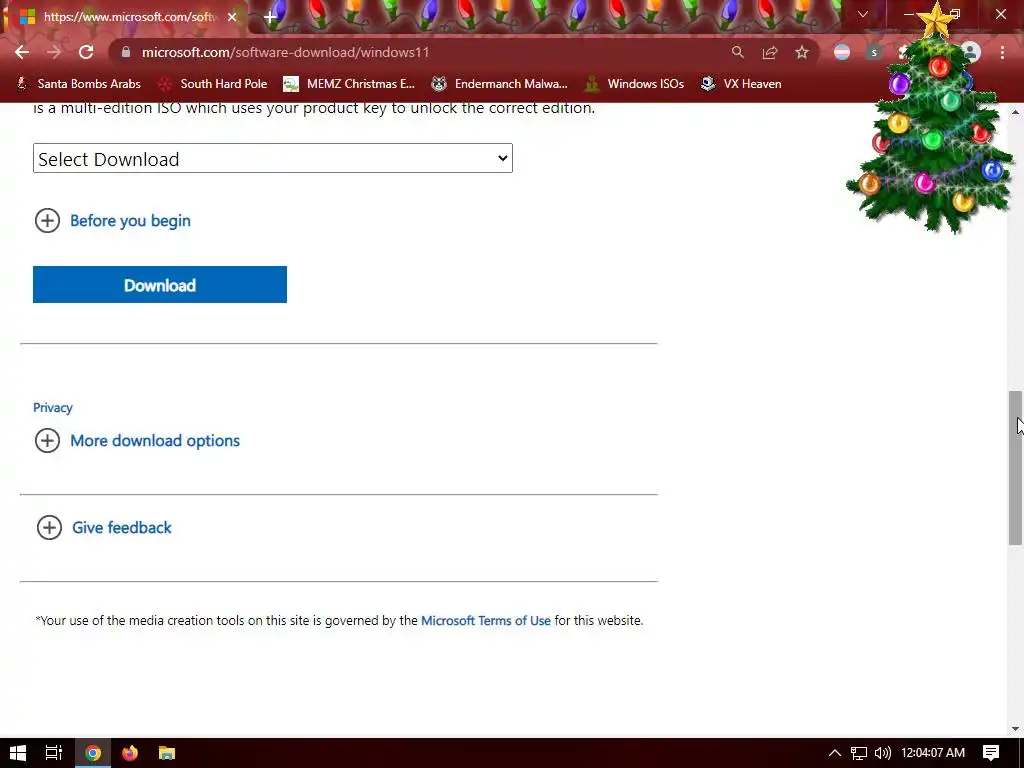Show hidden system tray icons
The height and width of the screenshot is (768, 1024).
[835, 753]
